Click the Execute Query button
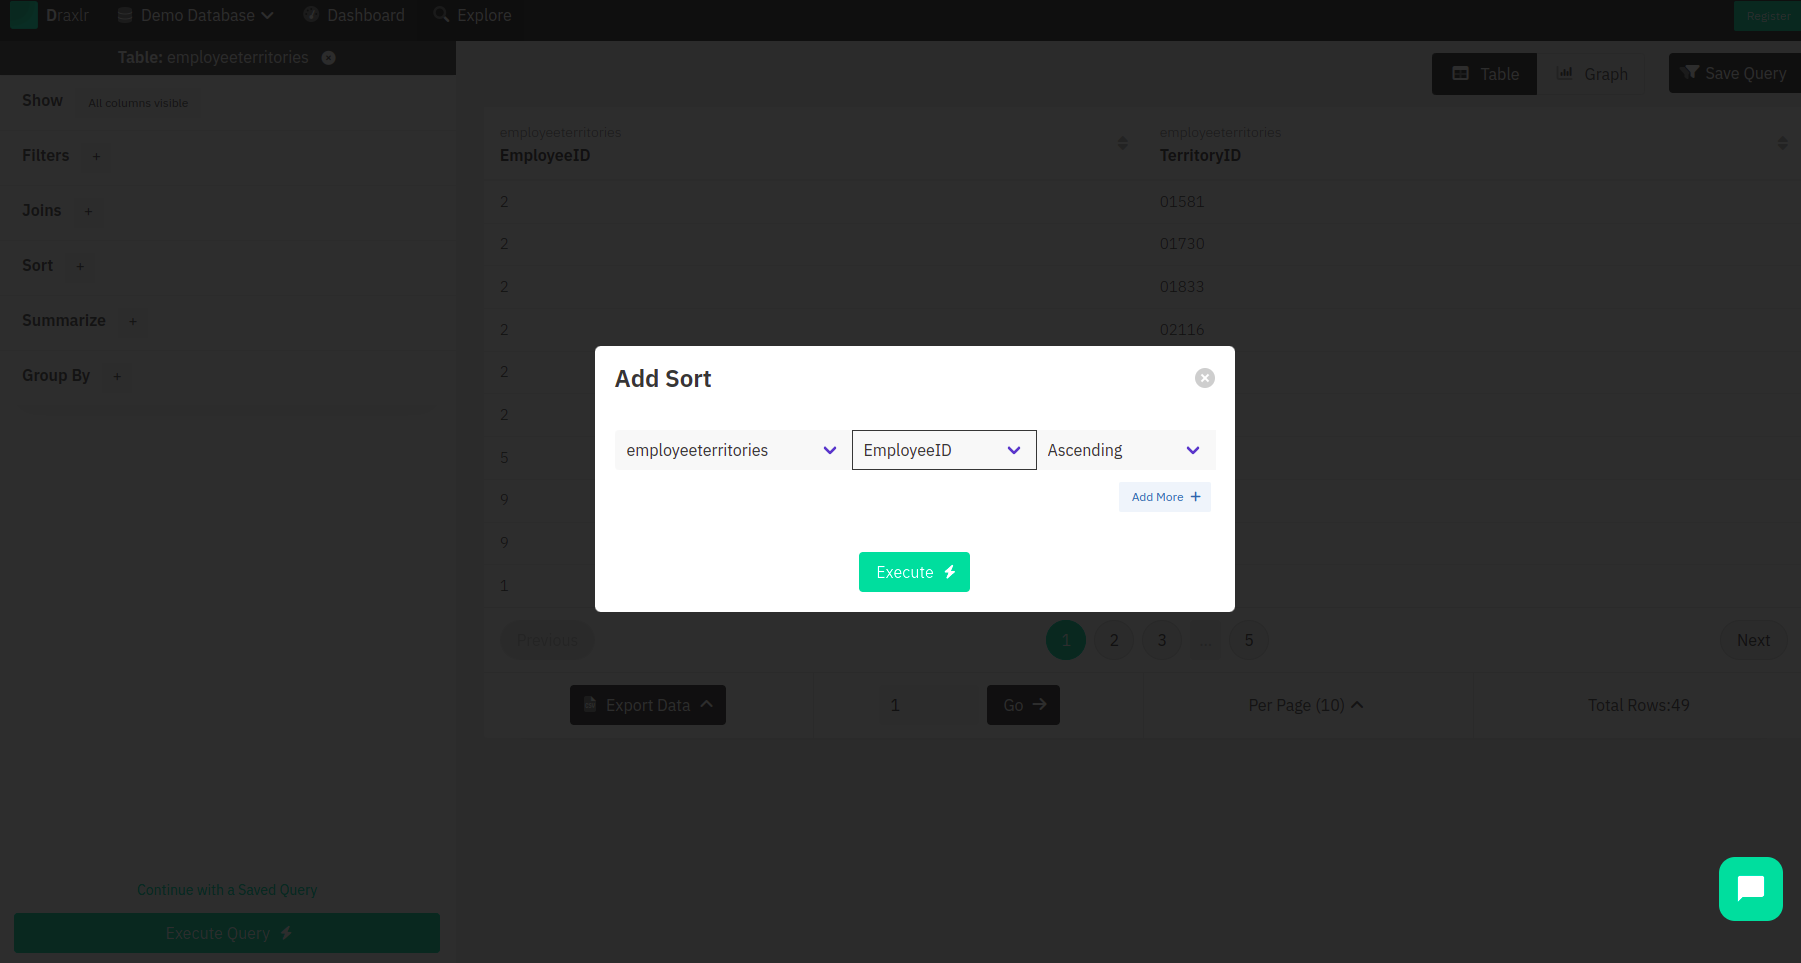Image resolution: width=1801 pixels, height=963 pixels. click(x=227, y=933)
